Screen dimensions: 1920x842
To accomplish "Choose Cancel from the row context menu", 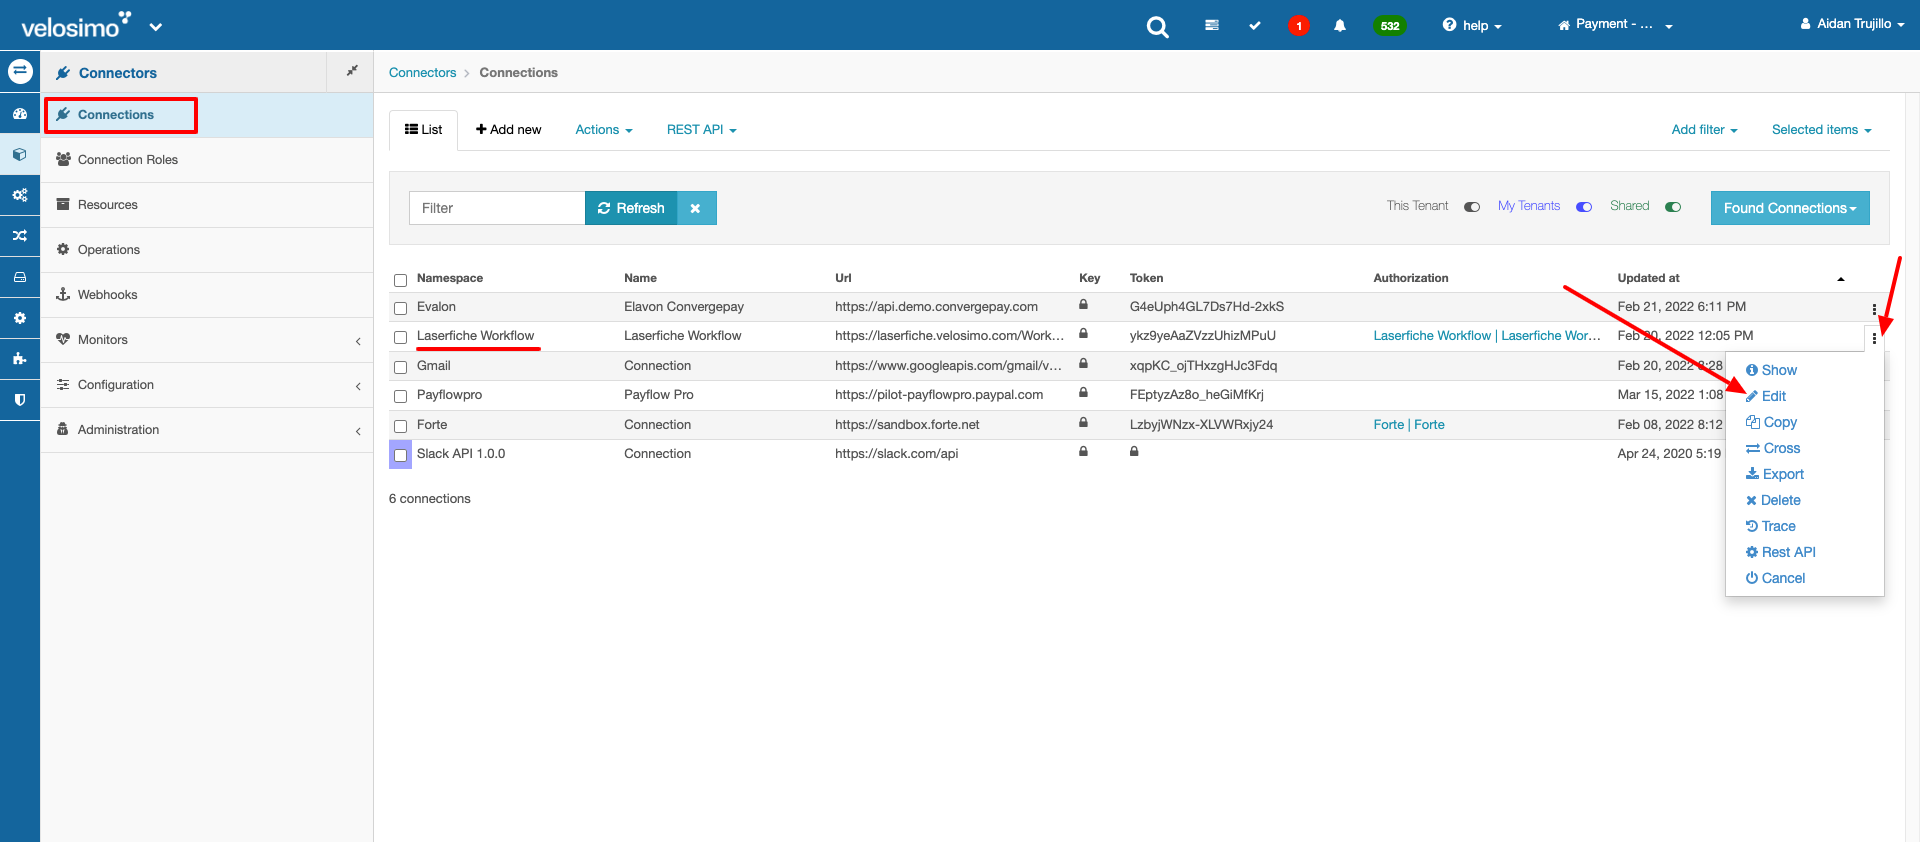I will coord(1775,578).
